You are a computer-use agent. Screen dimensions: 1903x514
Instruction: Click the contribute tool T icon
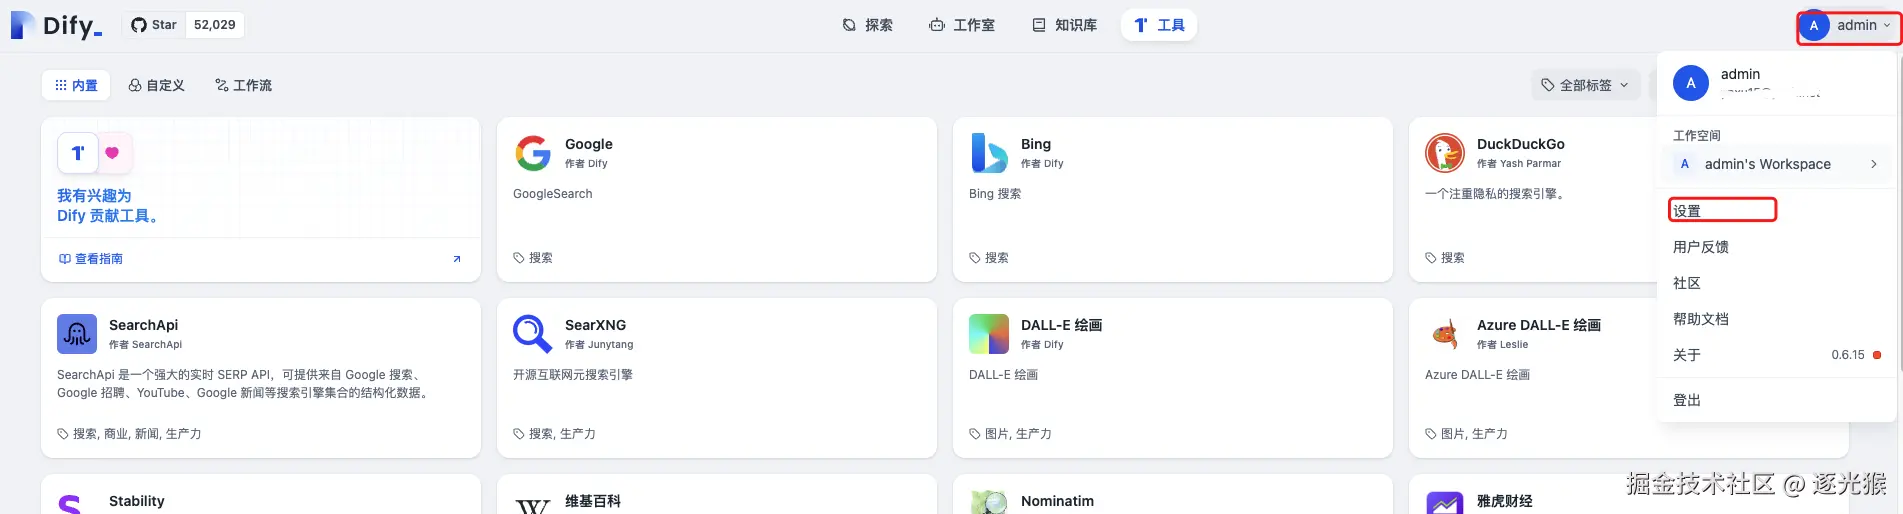pyautogui.click(x=78, y=153)
